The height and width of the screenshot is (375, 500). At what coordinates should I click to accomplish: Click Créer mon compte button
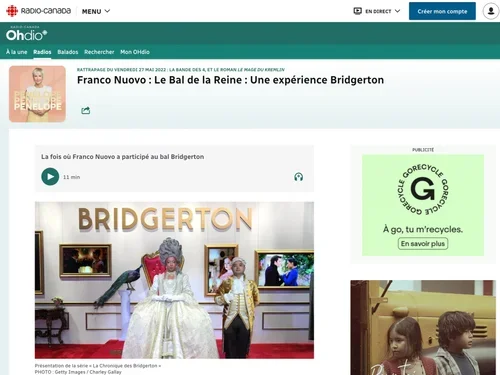(x=442, y=11)
